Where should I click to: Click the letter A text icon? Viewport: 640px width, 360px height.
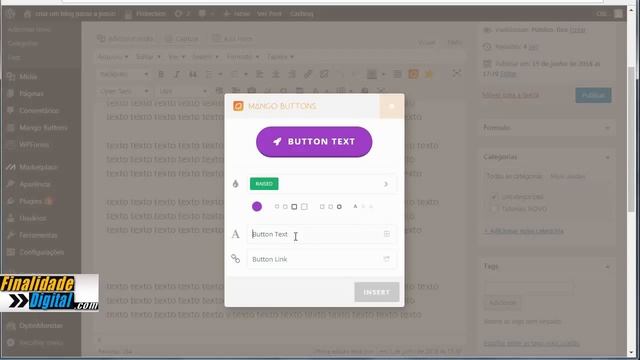pyautogui.click(x=236, y=234)
